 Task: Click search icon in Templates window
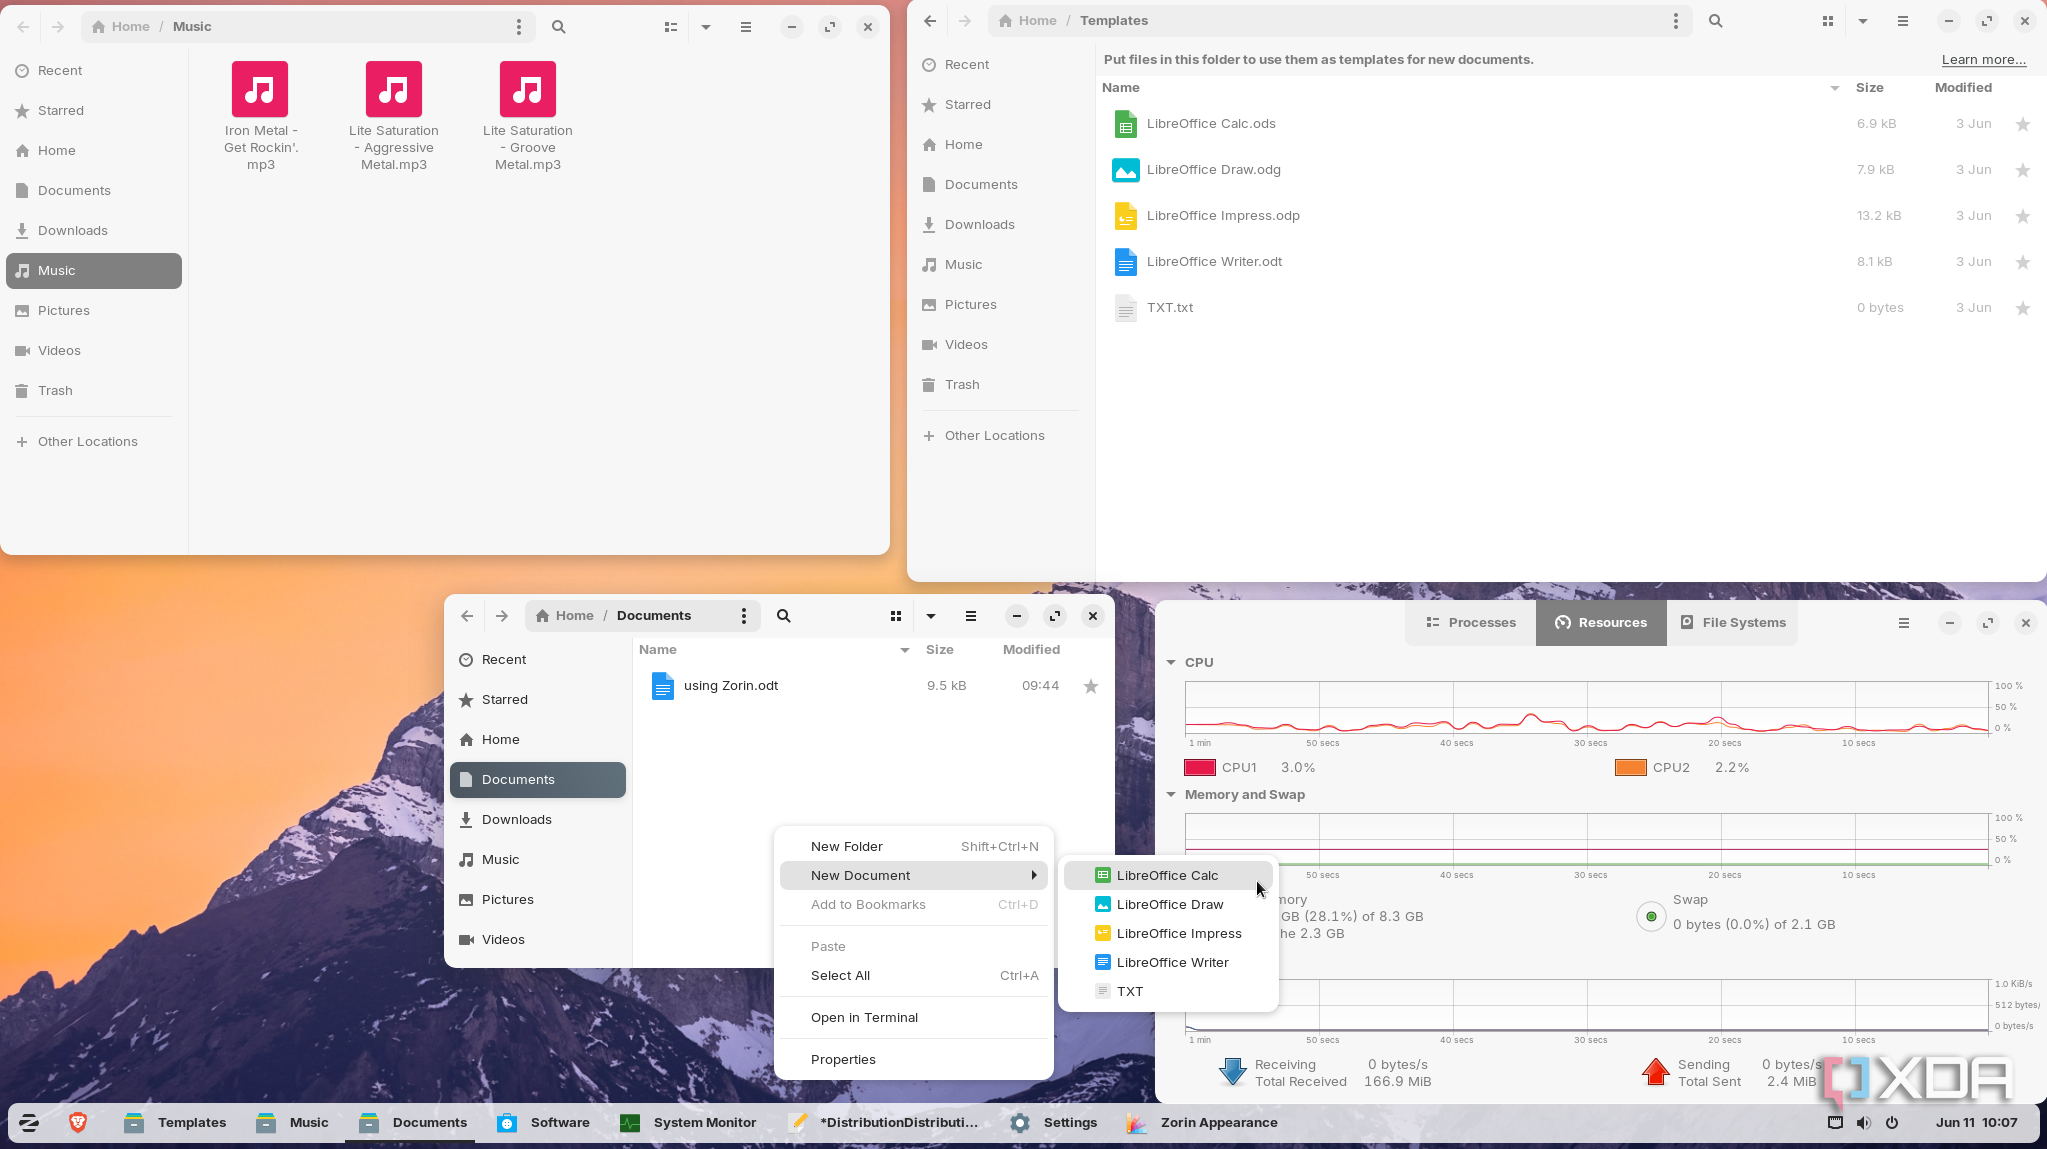click(x=1716, y=21)
